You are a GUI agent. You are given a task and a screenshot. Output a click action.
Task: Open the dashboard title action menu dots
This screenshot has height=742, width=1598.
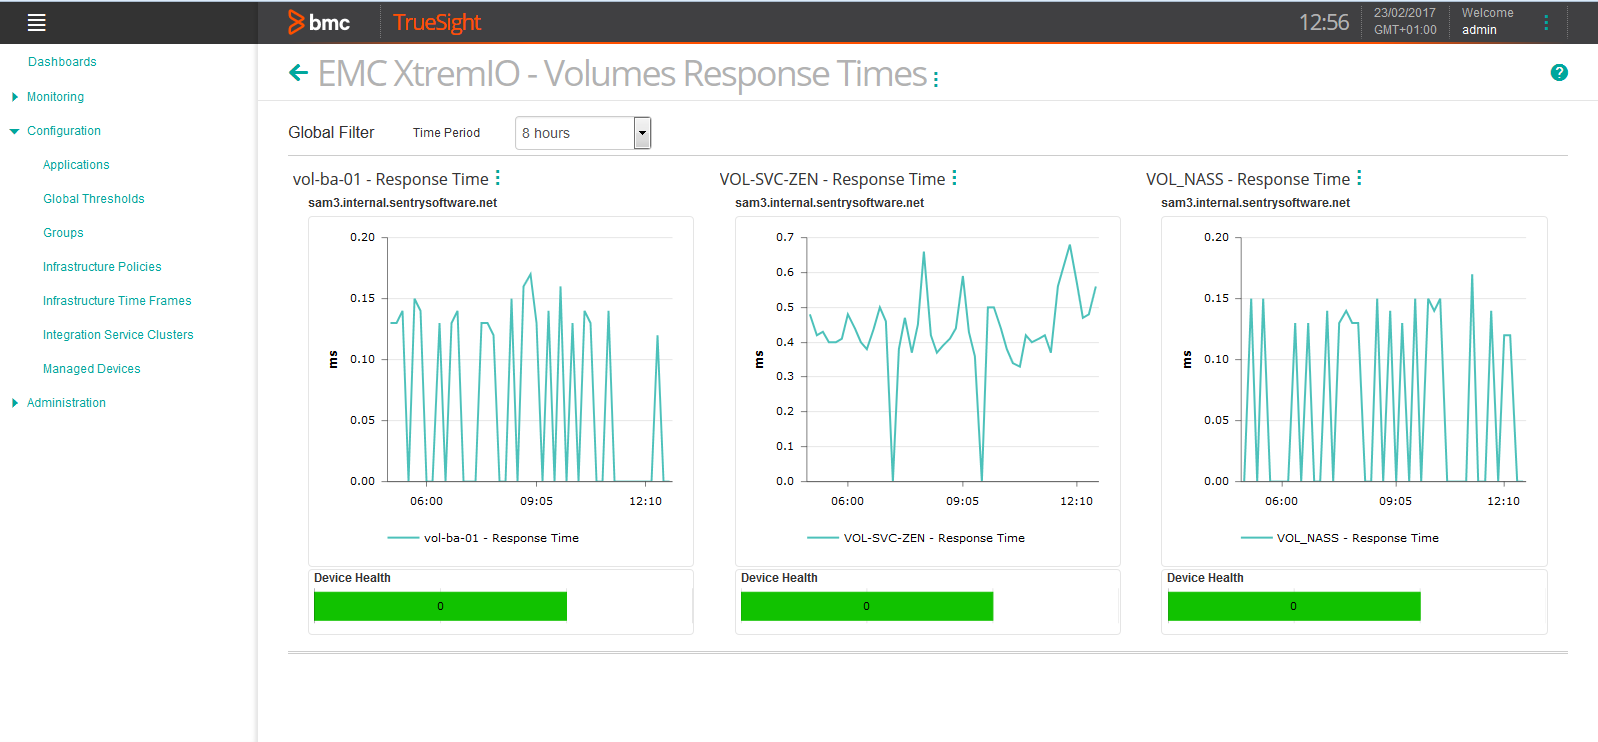click(x=936, y=79)
